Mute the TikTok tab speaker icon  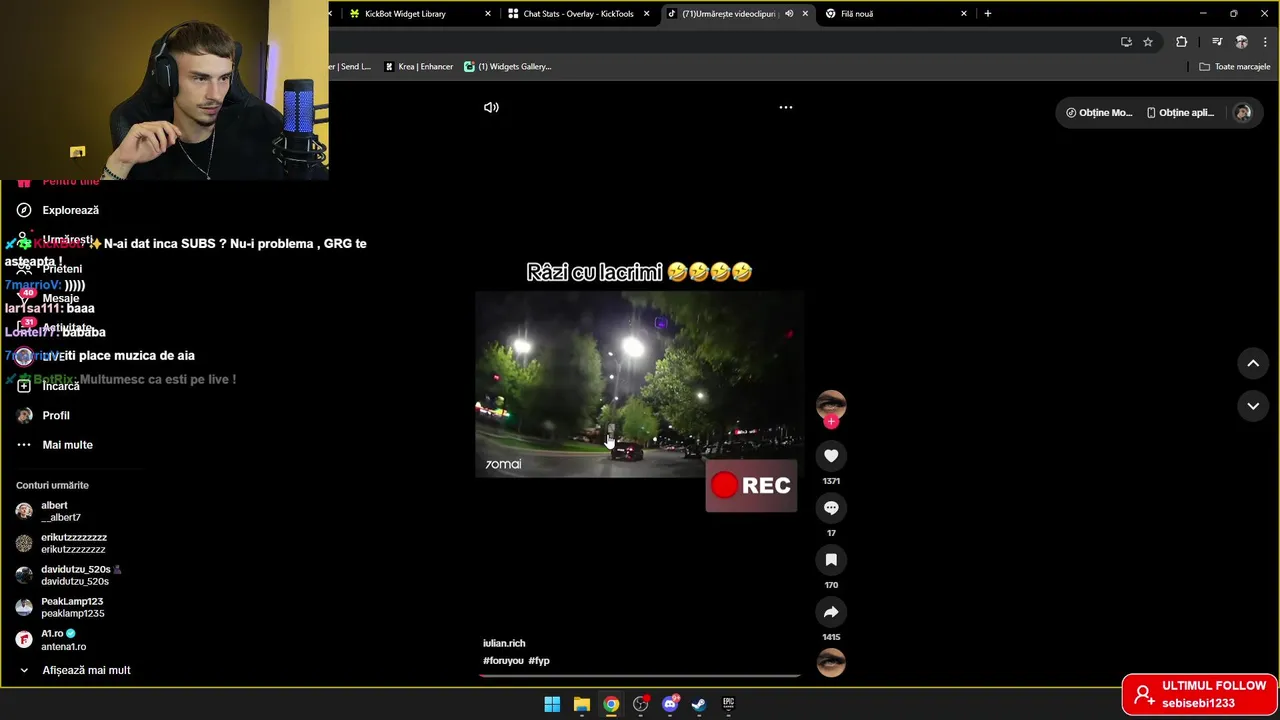(x=789, y=14)
